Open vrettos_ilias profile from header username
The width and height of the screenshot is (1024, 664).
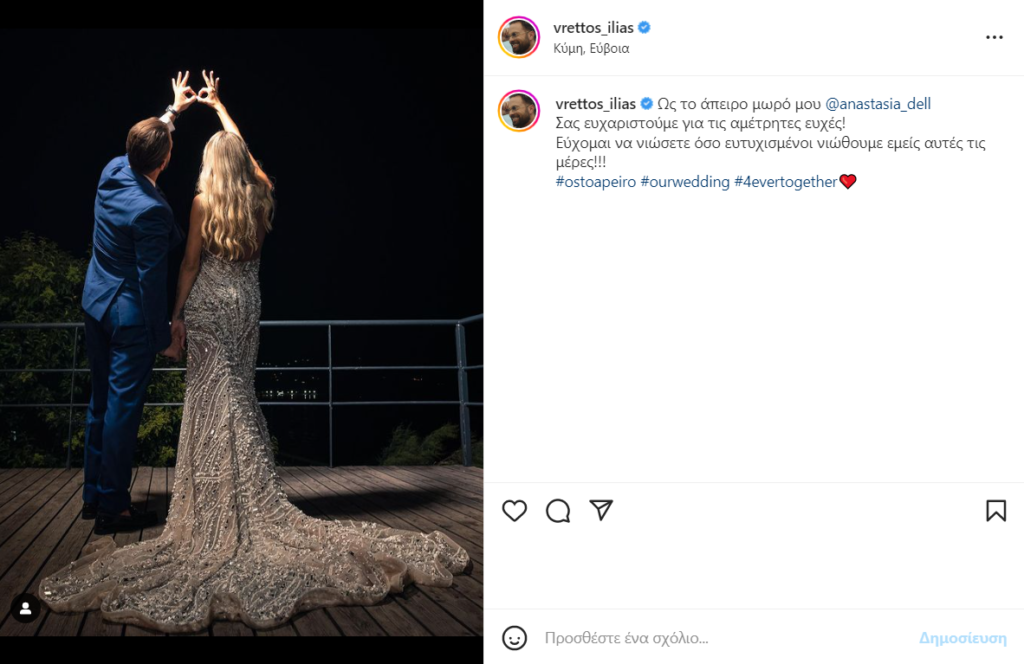click(594, 27)
